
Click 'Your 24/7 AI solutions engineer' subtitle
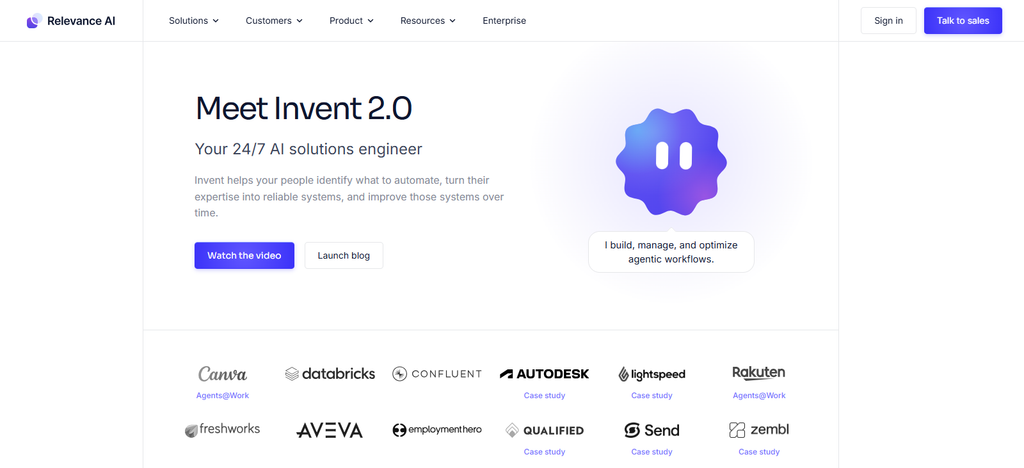click(308, 149)
